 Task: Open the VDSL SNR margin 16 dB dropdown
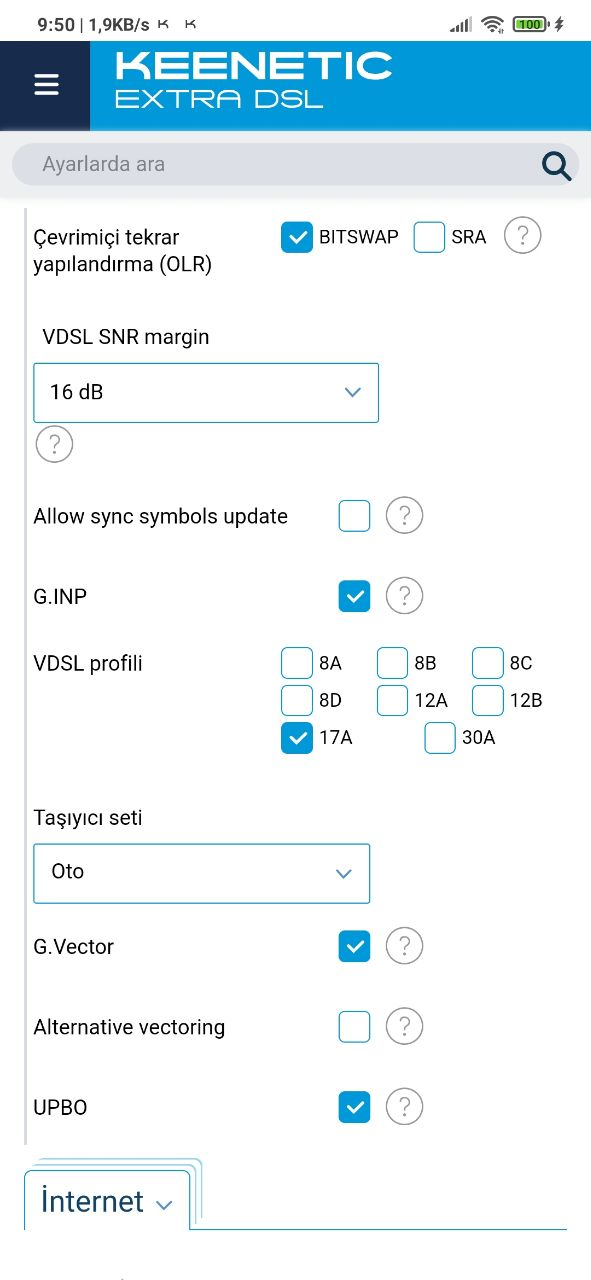206,392
